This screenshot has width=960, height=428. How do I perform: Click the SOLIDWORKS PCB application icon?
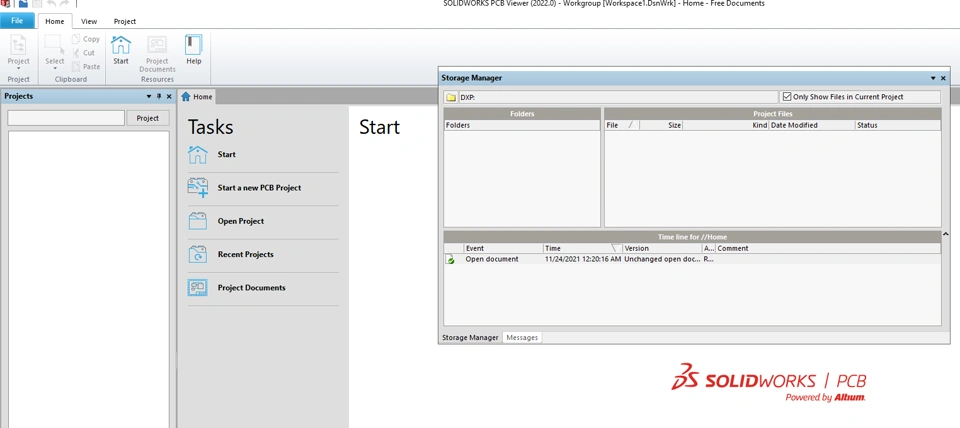pyautogui.click(x=5, y=4)
